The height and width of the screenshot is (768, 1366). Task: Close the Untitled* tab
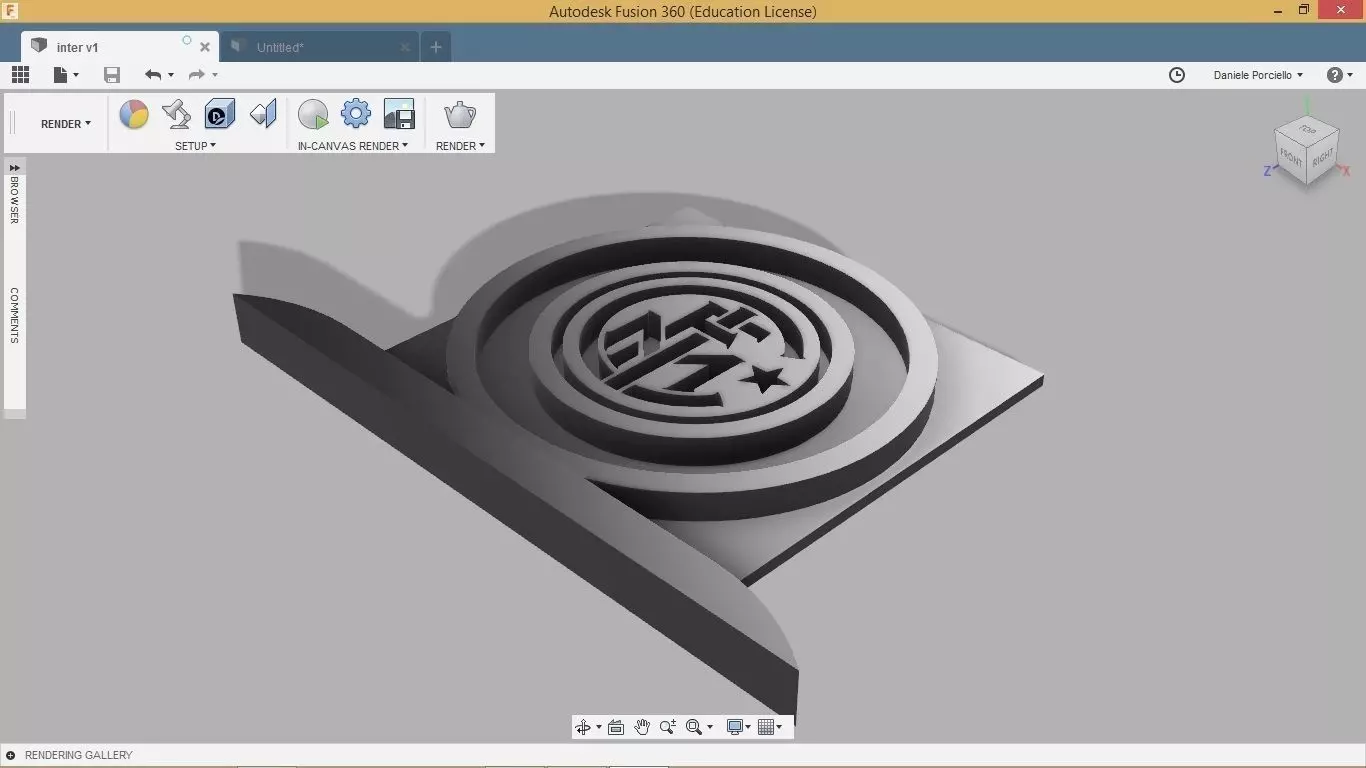(405, 47)
